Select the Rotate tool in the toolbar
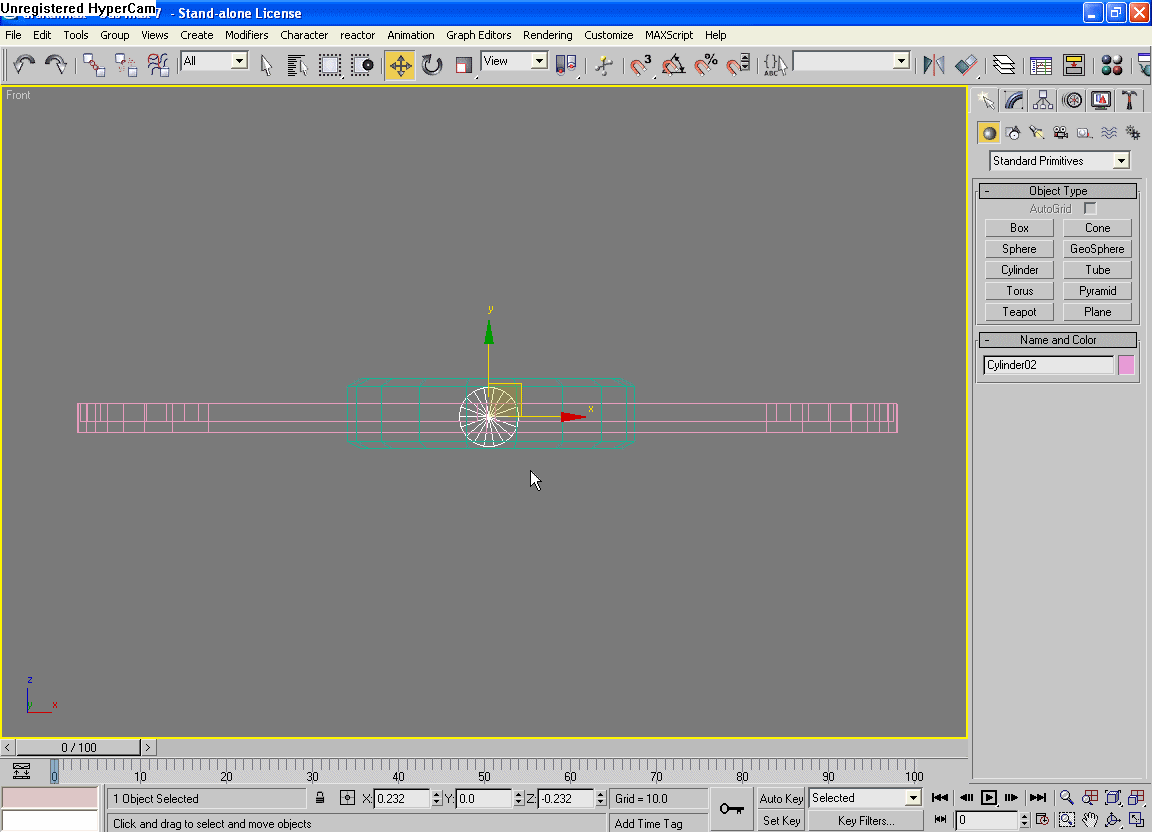1152x832 pixels. pyautogui.click(x=432, y=66)
